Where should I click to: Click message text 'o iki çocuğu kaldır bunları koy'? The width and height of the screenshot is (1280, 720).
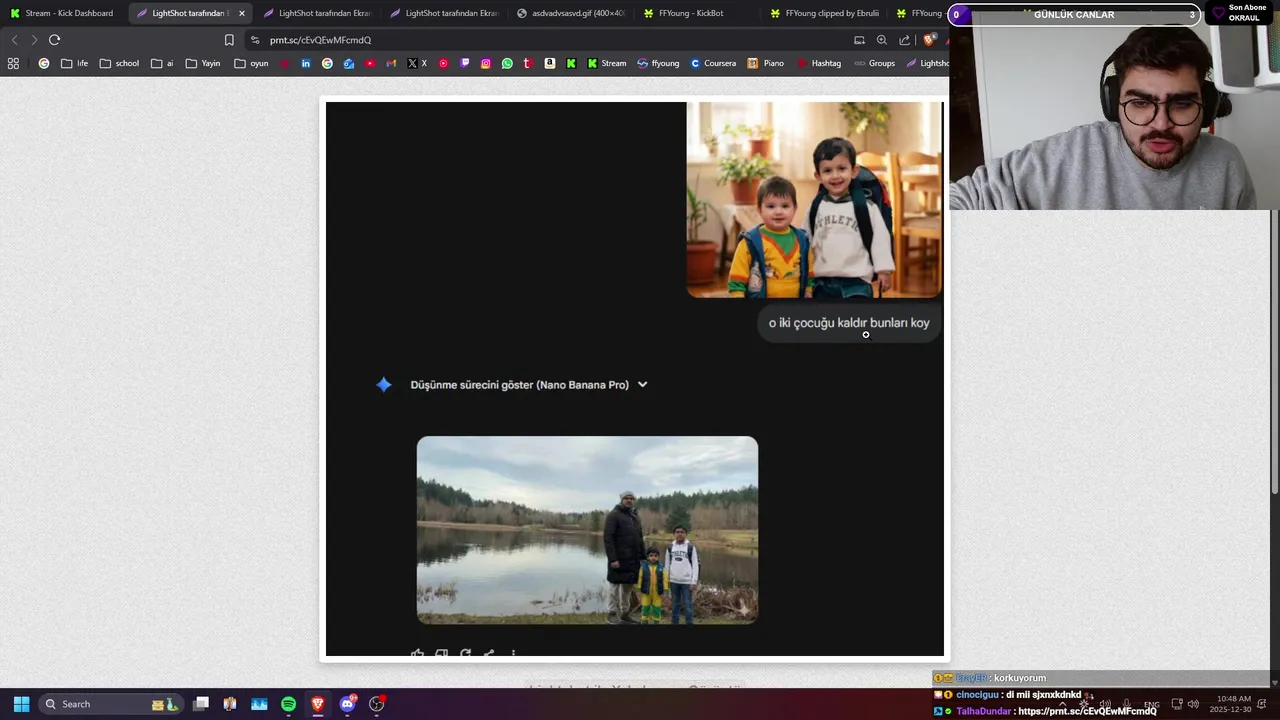[x=849, y=323]
